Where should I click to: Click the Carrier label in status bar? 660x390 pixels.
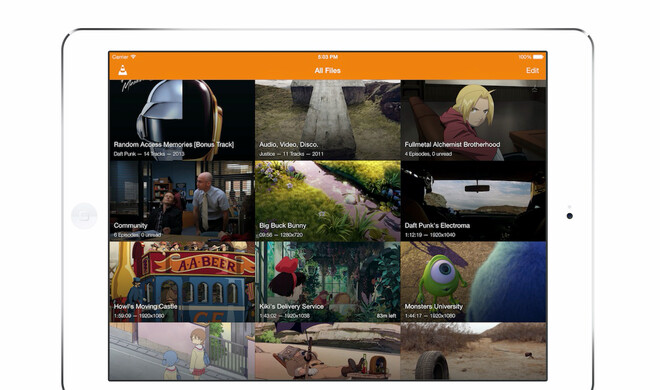[x=120, y=57]
